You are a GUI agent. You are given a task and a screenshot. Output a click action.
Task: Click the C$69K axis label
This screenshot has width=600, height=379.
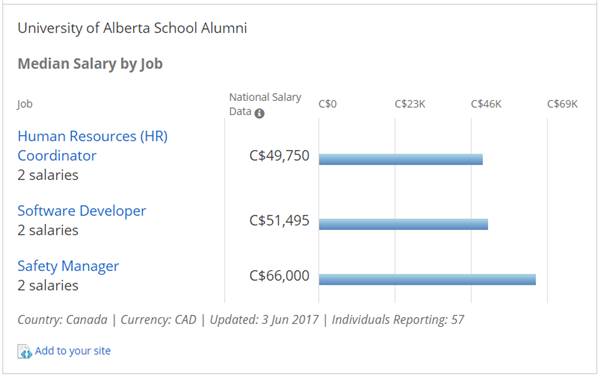pyautogui.click(x=562, y=104)
